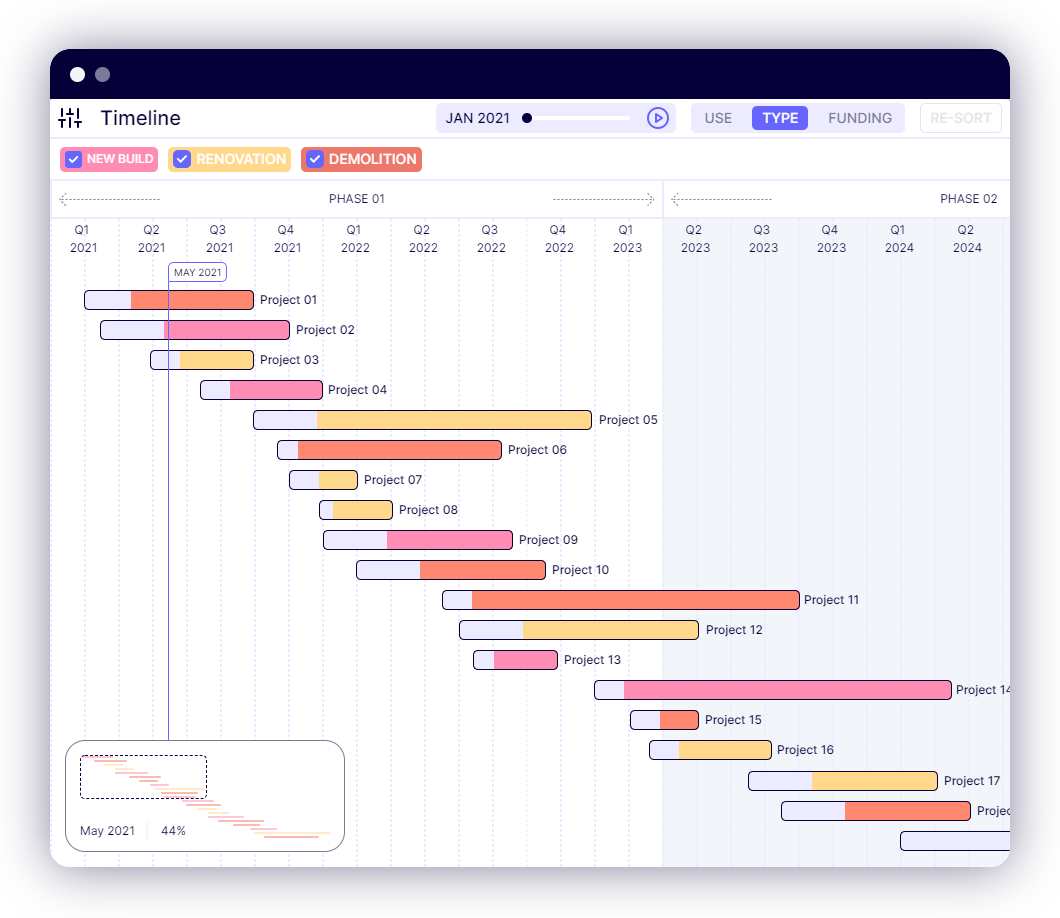1060x918 pixels.
Task: Select the TYPE tab
Action: [780, 118]
